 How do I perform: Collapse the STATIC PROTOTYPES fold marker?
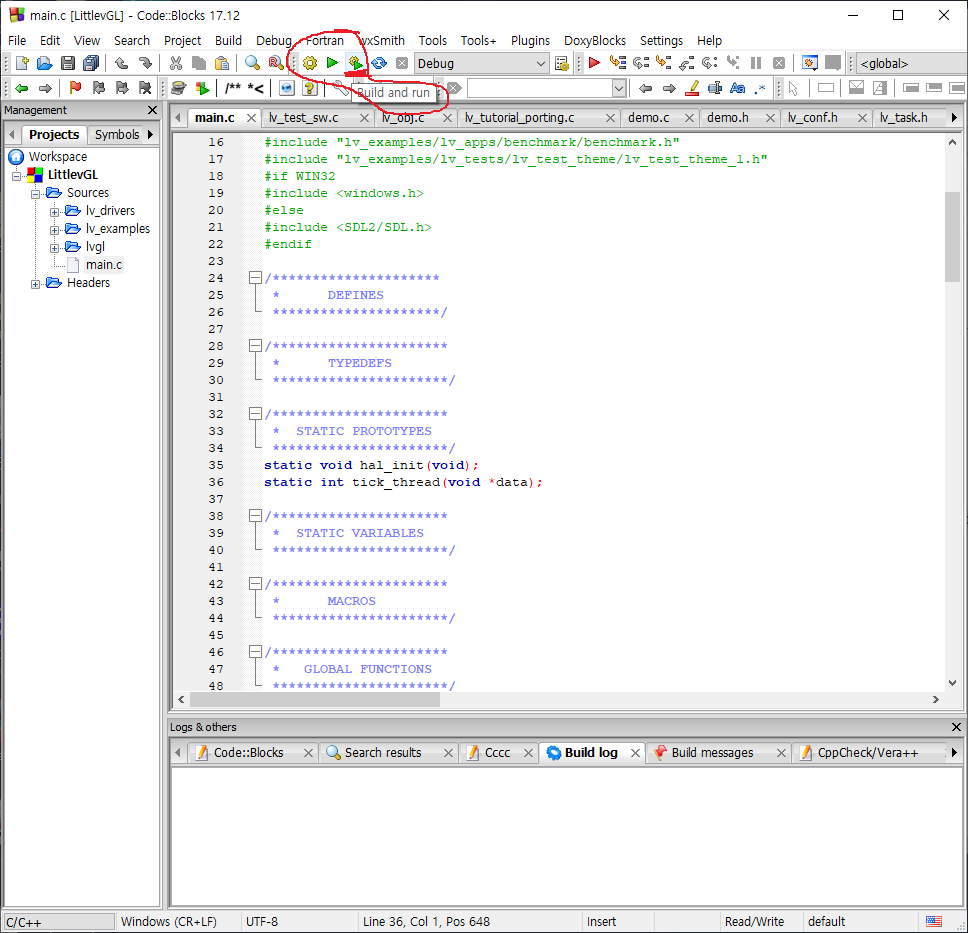(x=255, y=413)
